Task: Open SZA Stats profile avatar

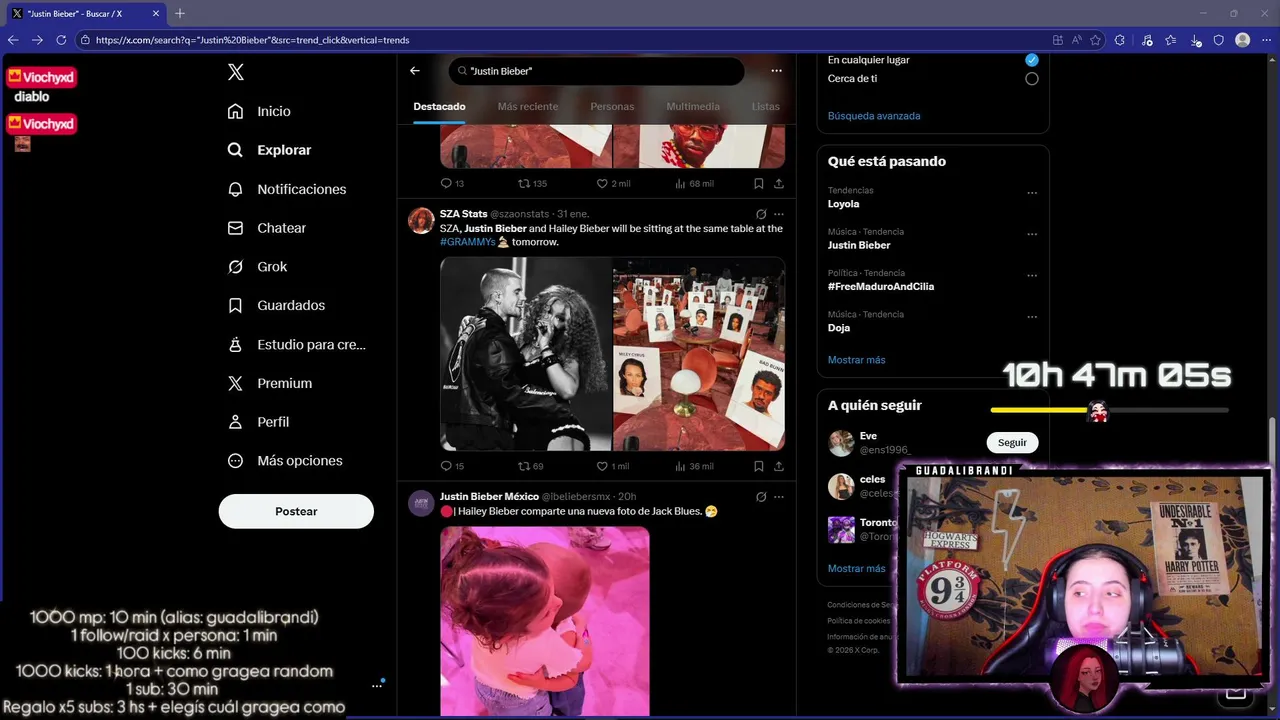Action: tap(421, 221)
